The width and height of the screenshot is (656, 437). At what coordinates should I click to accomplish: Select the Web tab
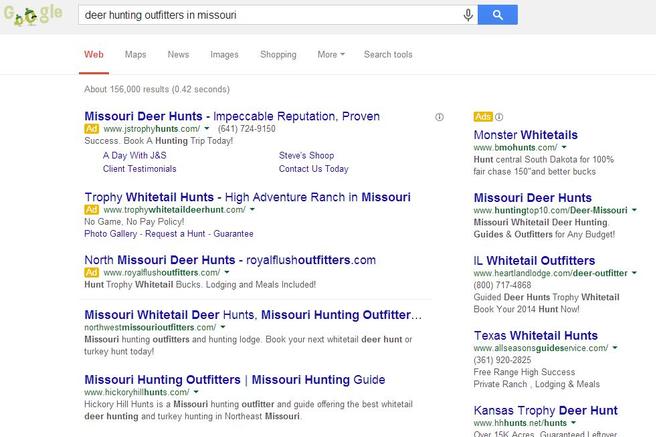94,55
